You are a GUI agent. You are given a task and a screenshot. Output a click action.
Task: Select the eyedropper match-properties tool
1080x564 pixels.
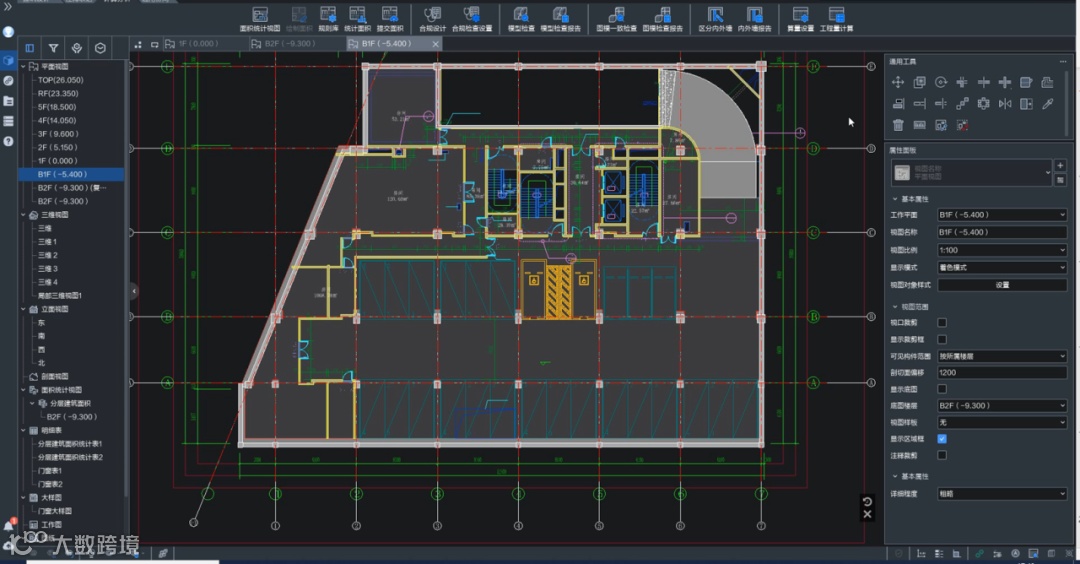pyautogui.click(x=1048, y=104)
